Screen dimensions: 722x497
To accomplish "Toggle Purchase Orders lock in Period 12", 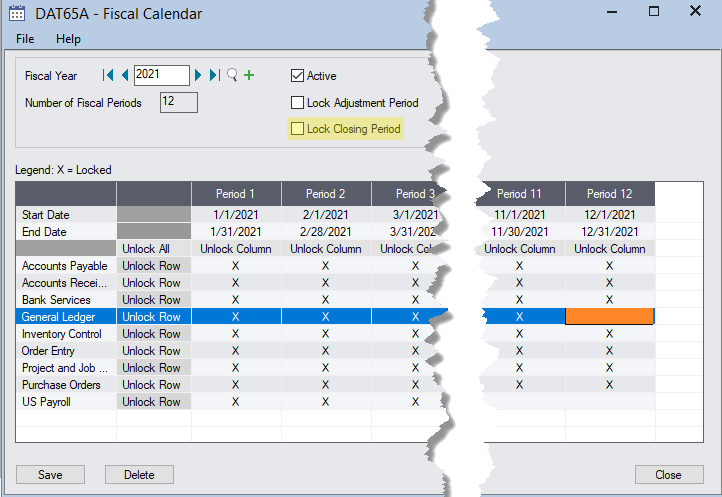I will [610, 385].
